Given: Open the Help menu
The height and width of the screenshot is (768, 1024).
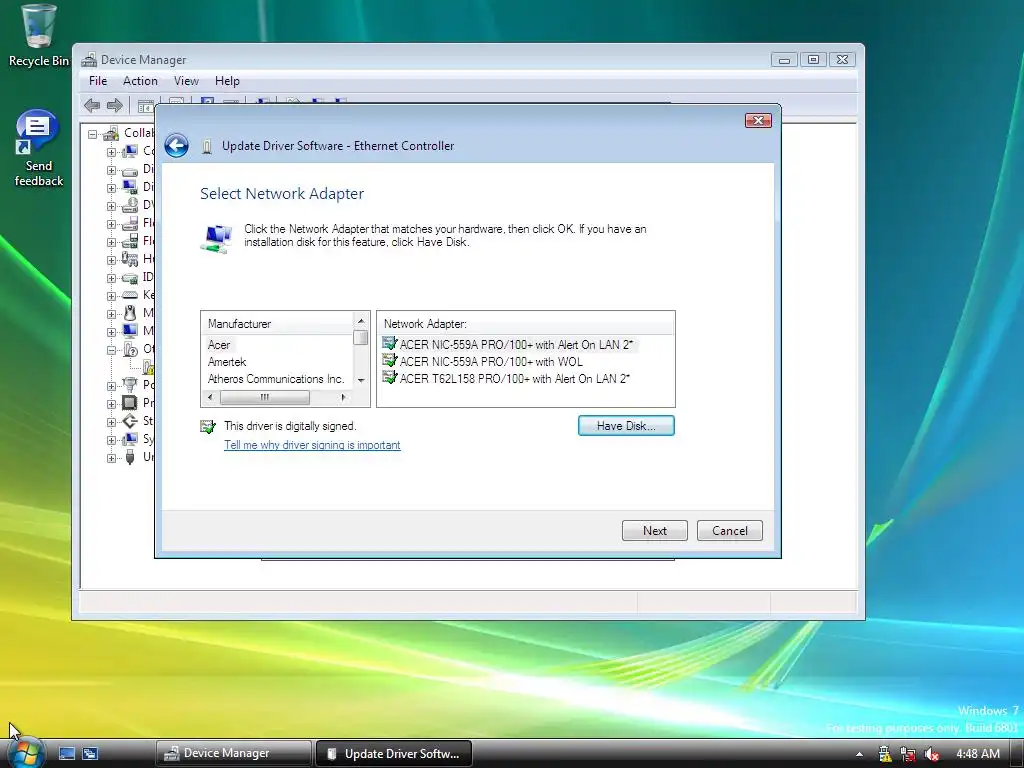Looking at the screenshot, I should pos(227,80).
